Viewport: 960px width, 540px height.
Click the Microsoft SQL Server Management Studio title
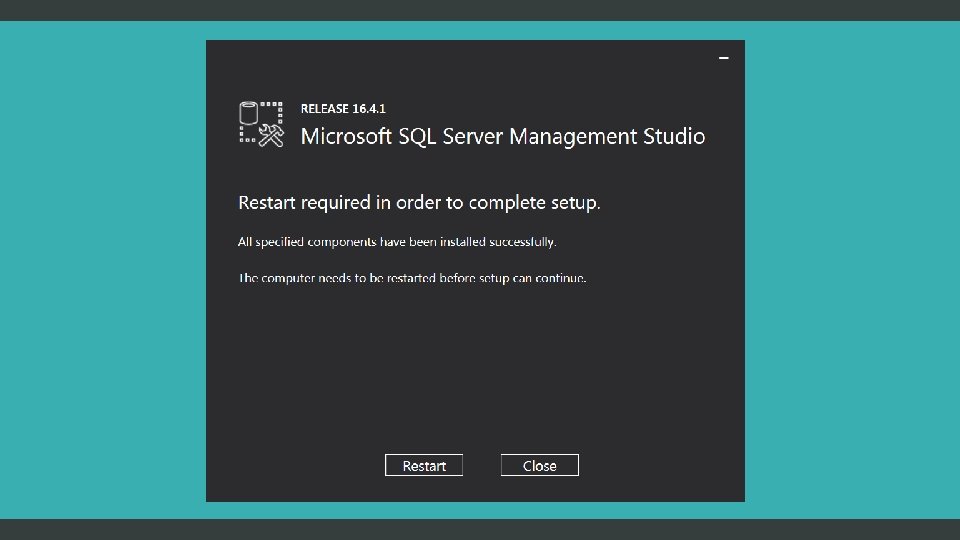tap(503, 136)
